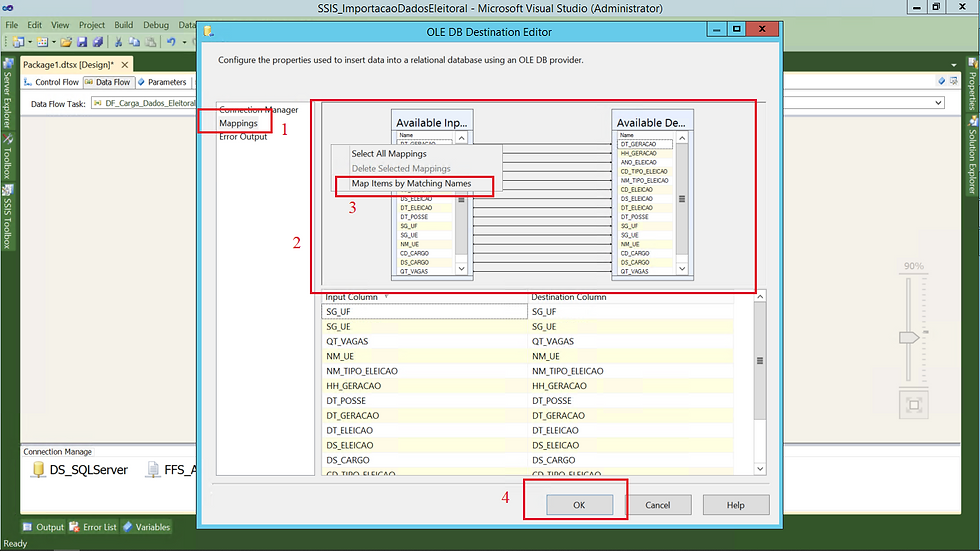980x551 pixels.
Task: Click the Open File folder icon
Action: point(66,42)
